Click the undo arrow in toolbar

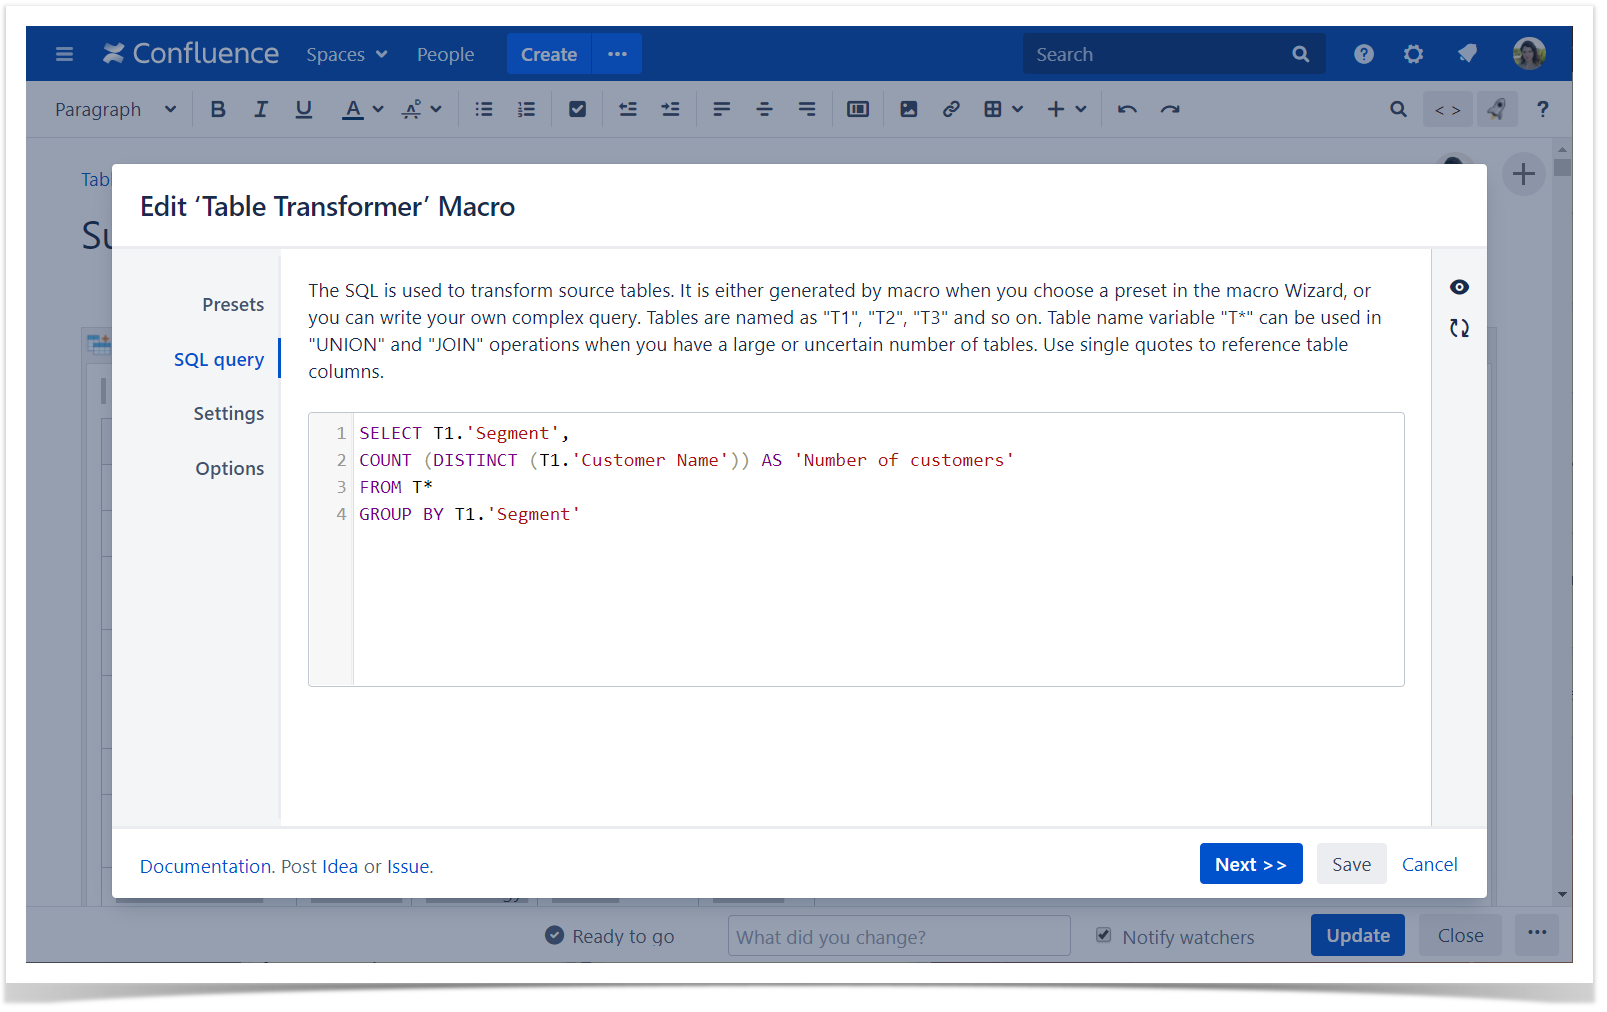point(1127,109)
